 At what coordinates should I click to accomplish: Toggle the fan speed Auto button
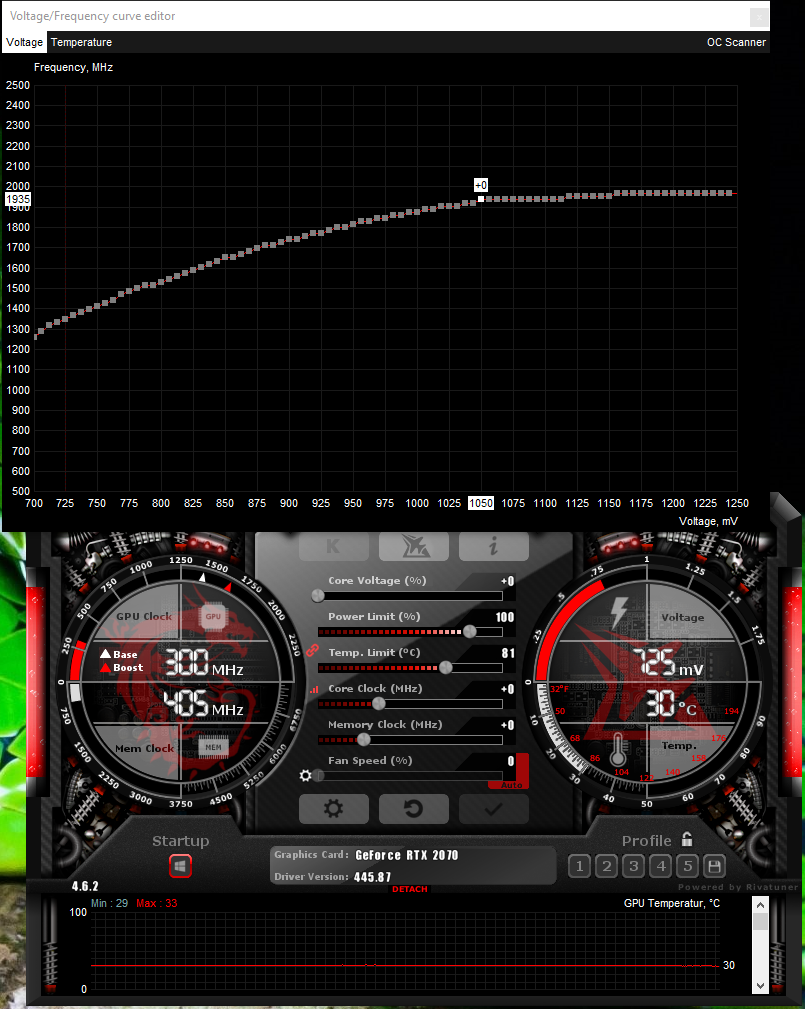point(512,785)
